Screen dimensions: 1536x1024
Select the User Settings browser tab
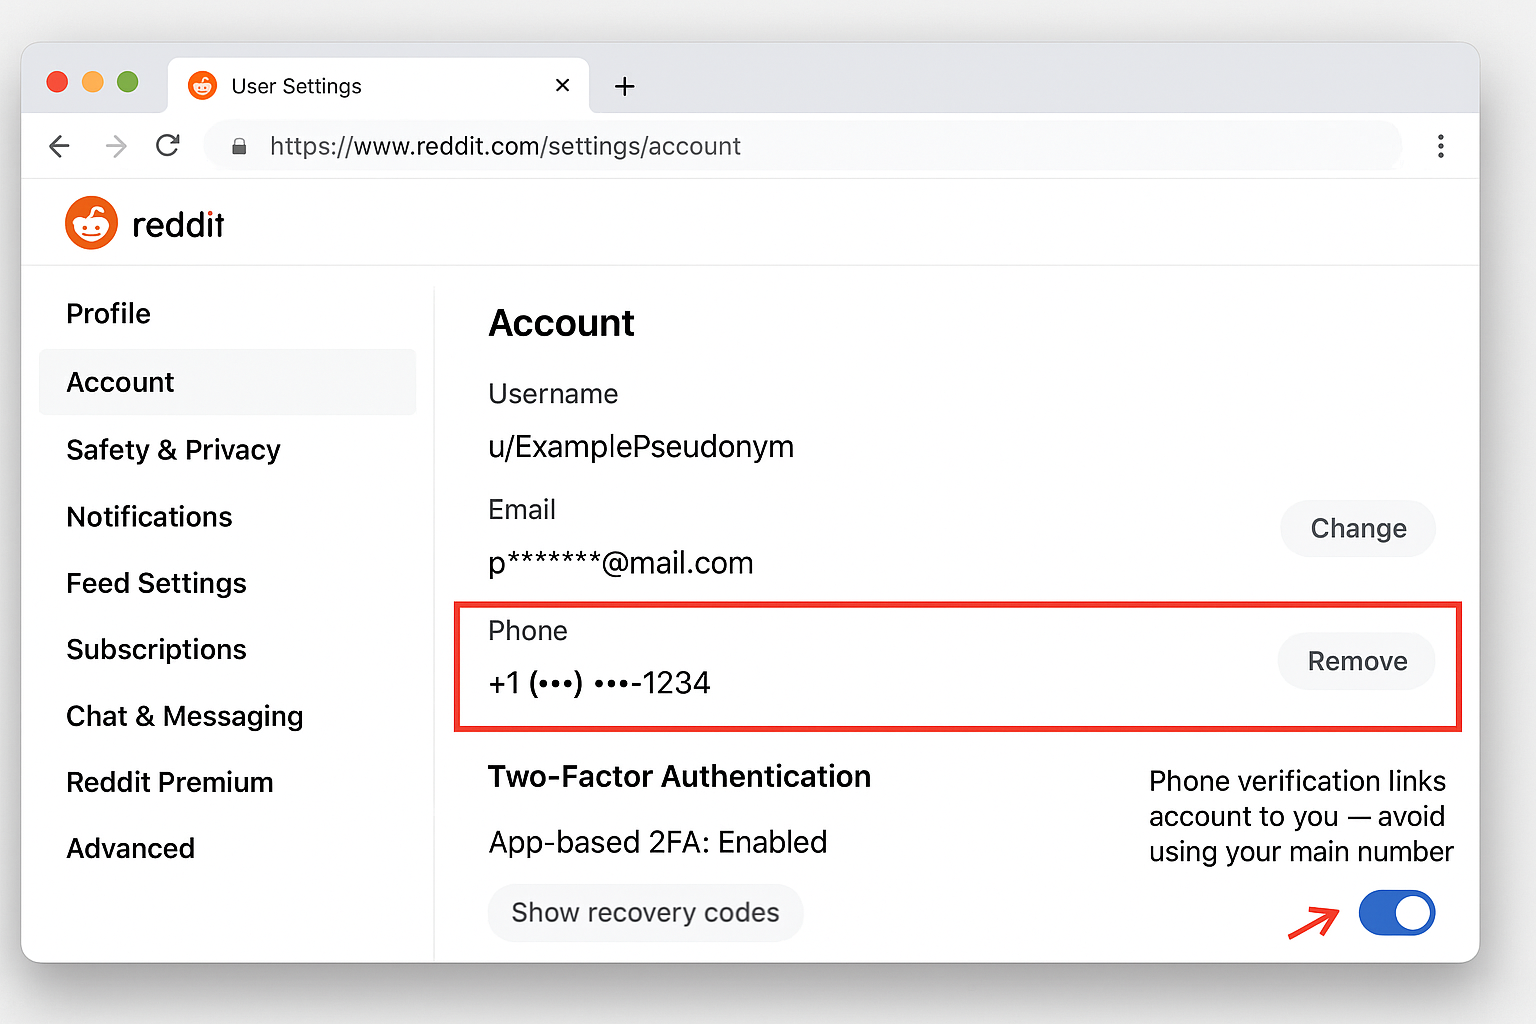pos(378,86)
